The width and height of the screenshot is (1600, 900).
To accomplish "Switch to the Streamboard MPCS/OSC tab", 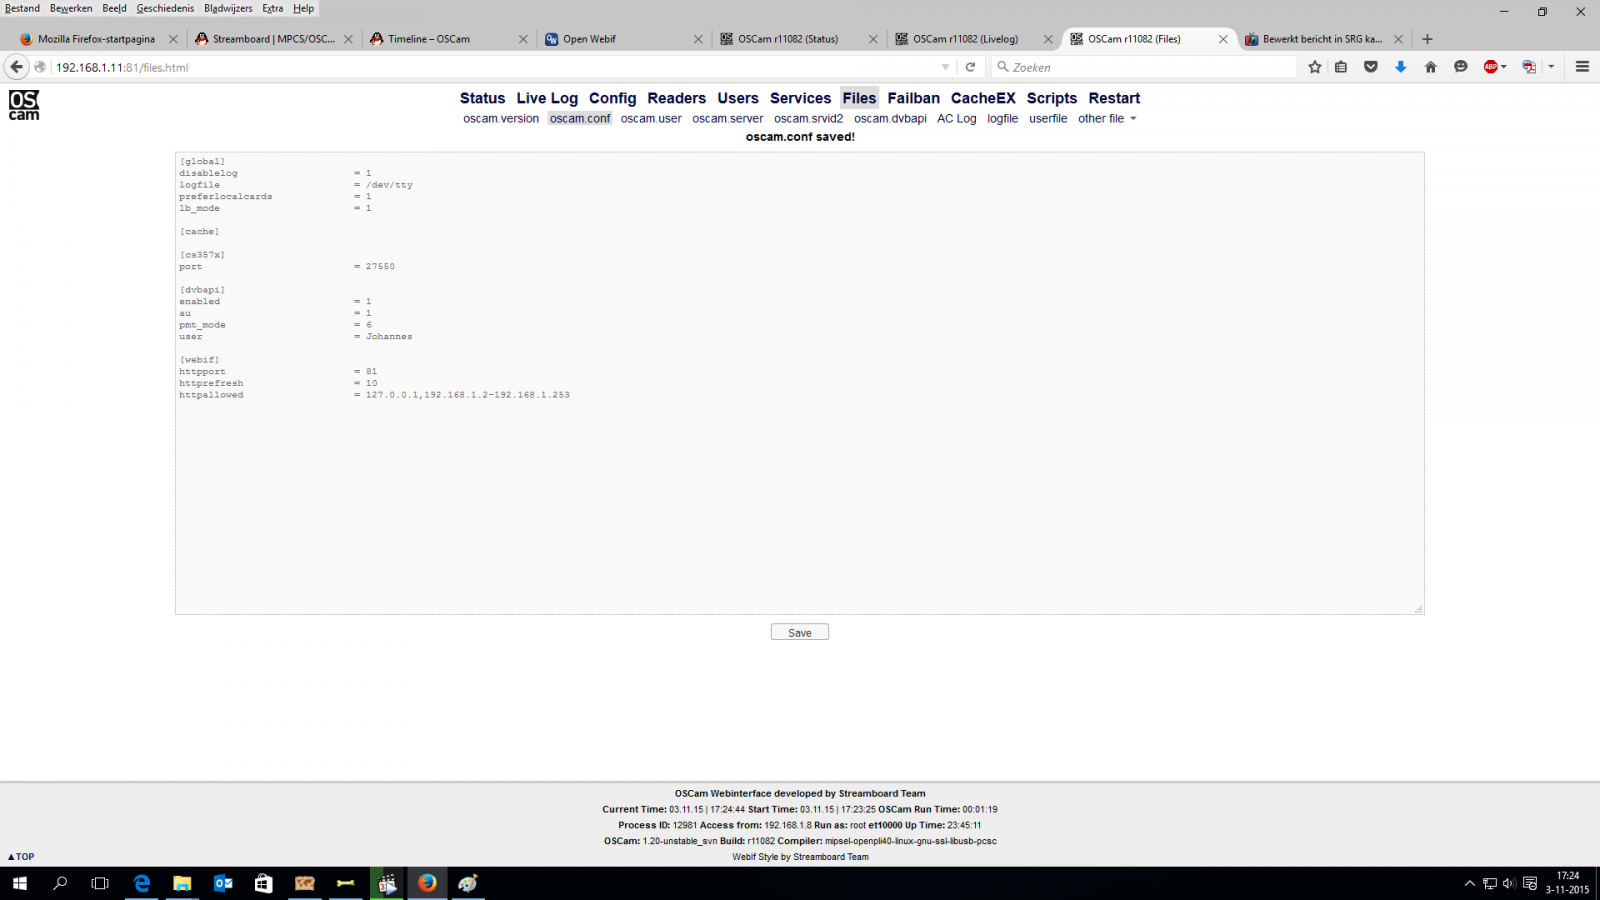I will [x=275, y=39].
